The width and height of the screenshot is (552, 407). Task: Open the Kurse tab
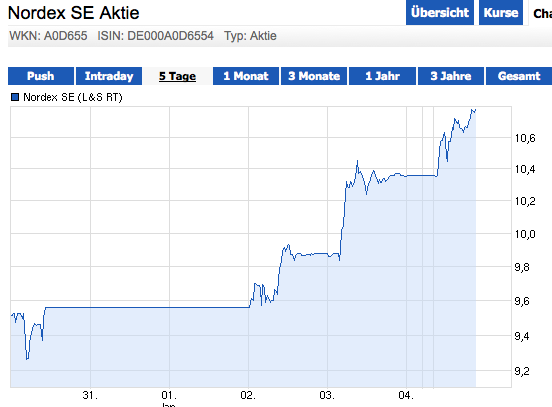(501, 13)
